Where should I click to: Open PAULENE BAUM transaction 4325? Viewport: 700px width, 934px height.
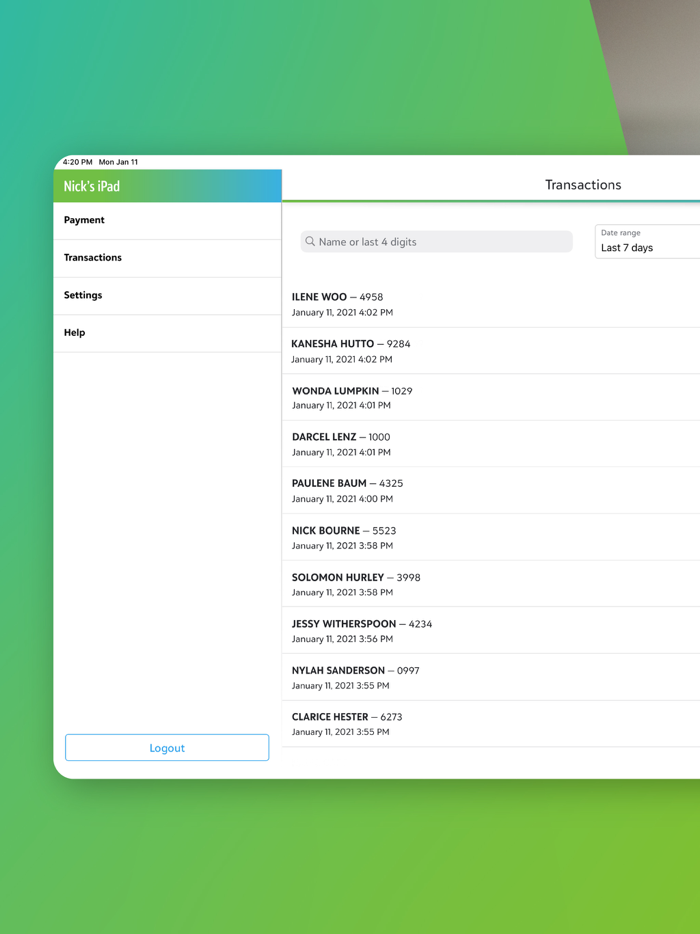[x=491, y=490]
